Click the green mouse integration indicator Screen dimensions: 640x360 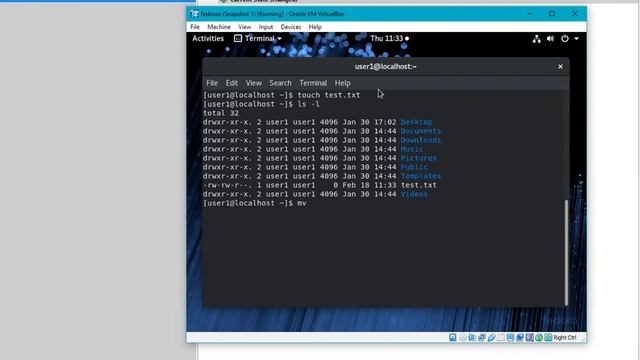tap(539, 337)
